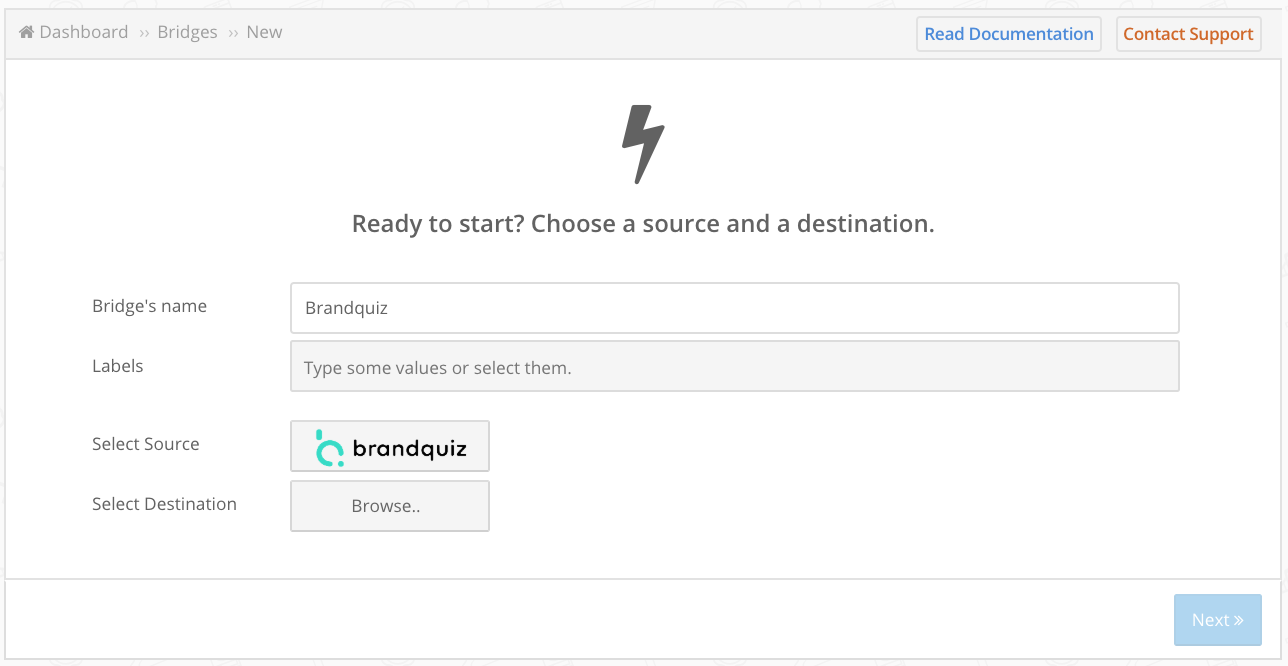1288x666 pixels.
Task: Click the "Labels" field label
Action: pyautogui.click(x=118, y=366)
